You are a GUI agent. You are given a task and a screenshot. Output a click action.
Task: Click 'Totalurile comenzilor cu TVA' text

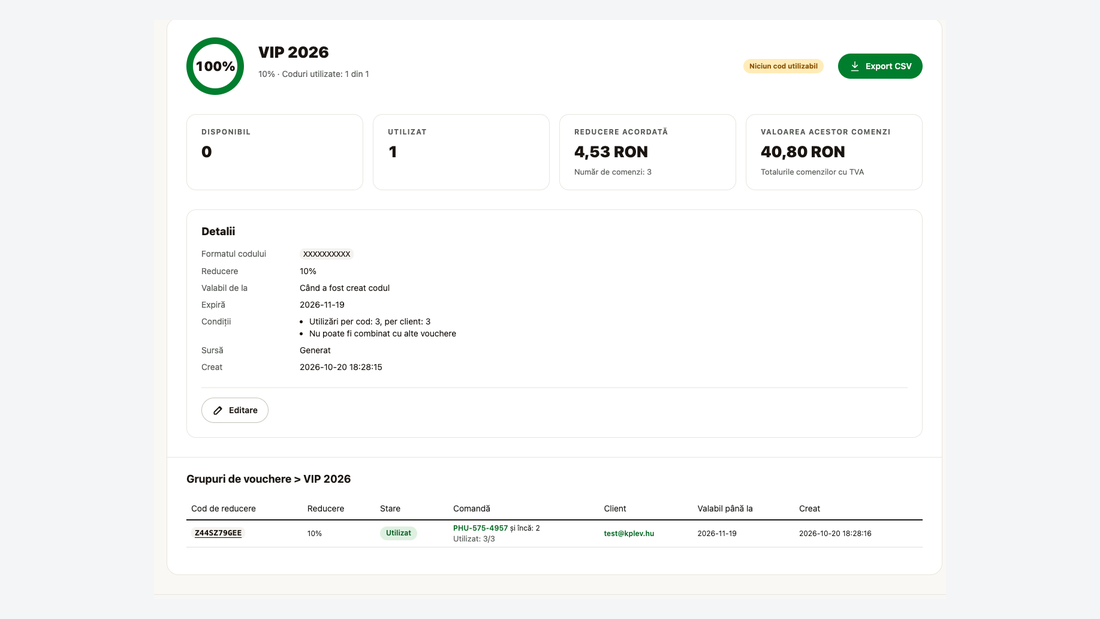pyautogui.click(x=812, y=172)
